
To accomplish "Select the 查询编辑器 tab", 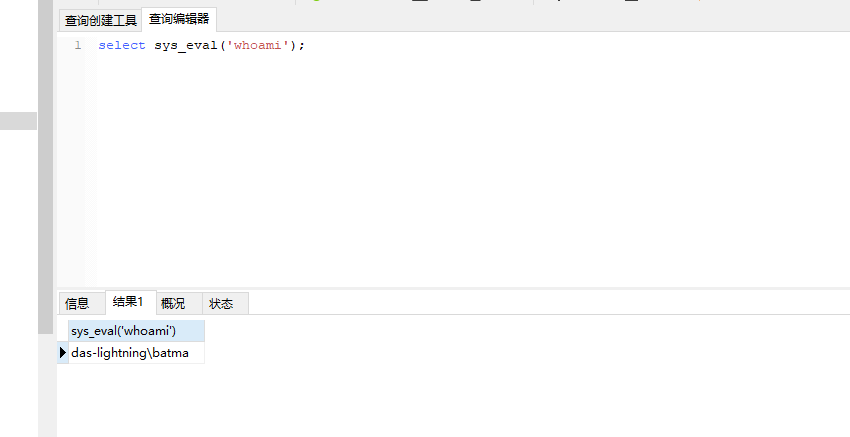I will [179, 19].
